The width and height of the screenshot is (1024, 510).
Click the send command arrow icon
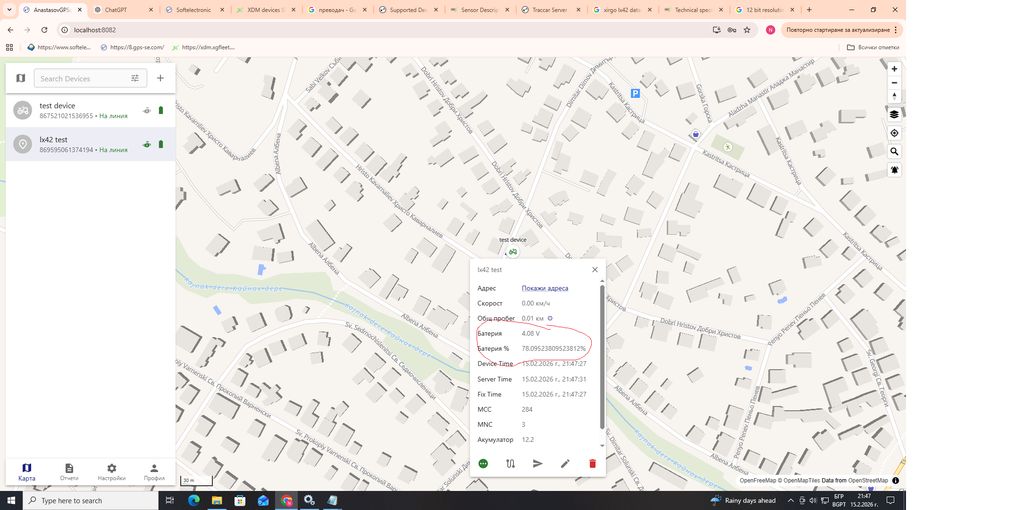(x=537, y=464)
